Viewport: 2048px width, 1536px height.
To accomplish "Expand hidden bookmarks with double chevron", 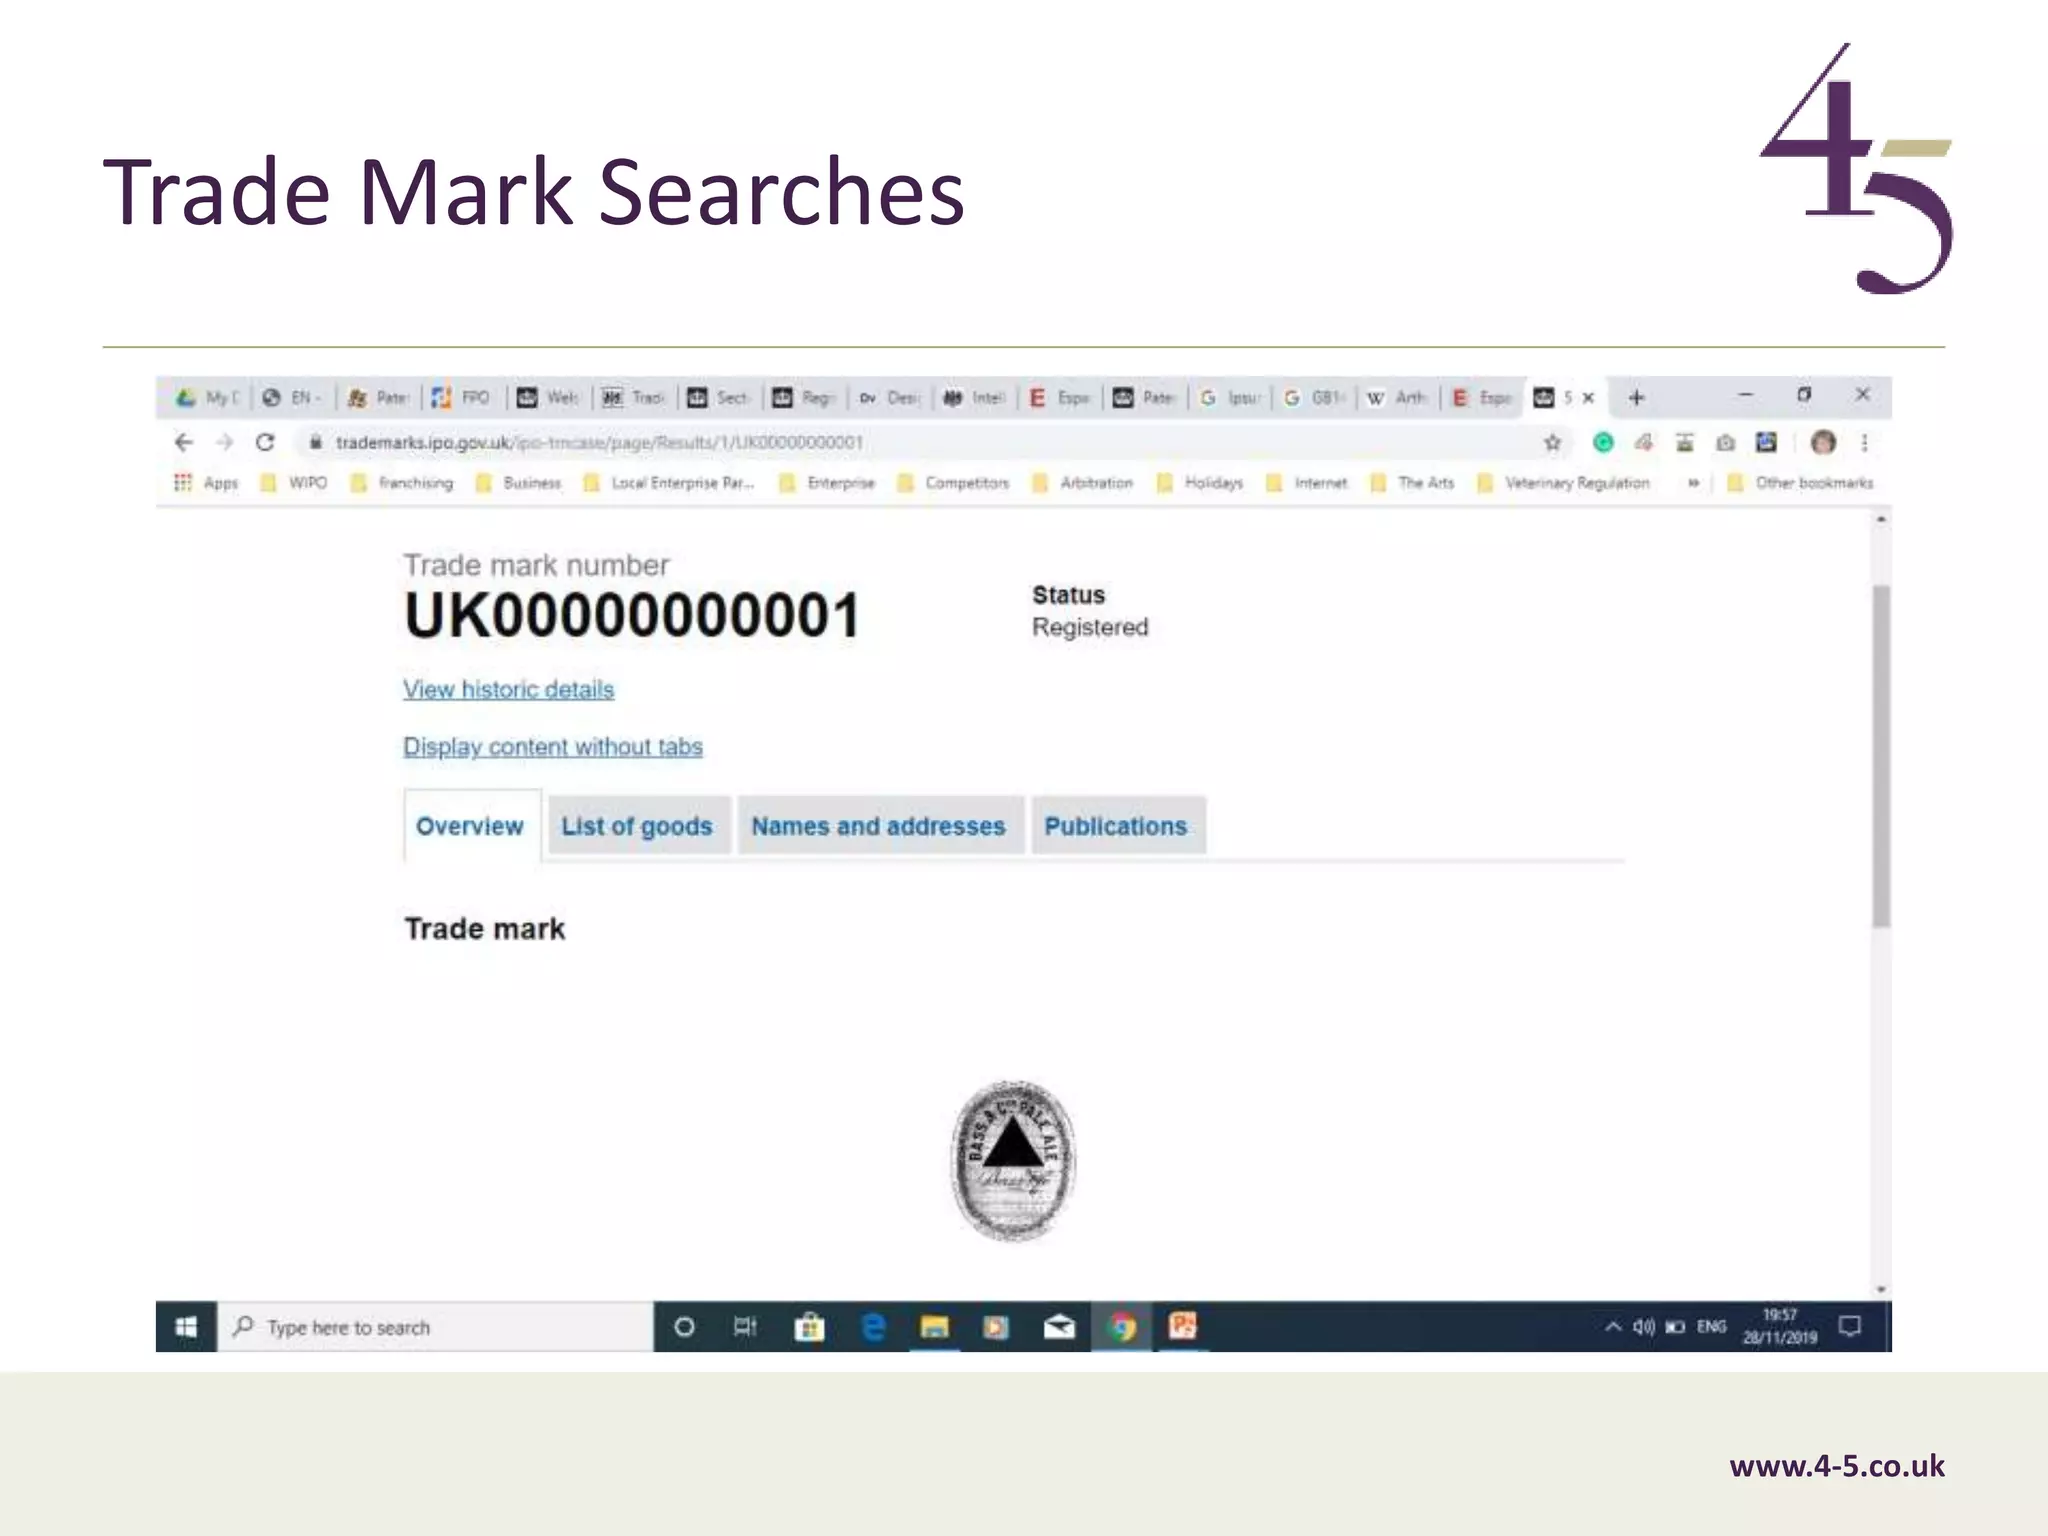I will click(1693, 483).
